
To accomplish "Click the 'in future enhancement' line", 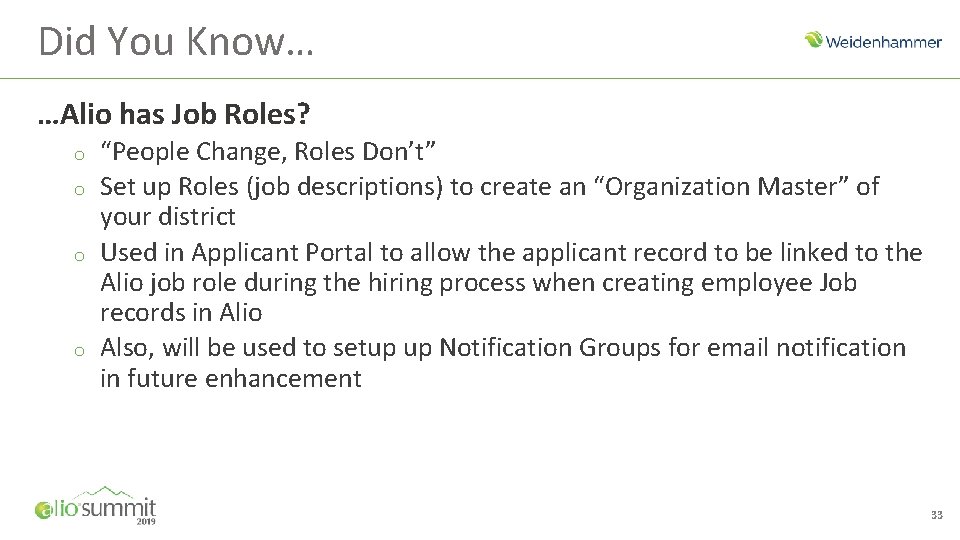I will (230, 379).
